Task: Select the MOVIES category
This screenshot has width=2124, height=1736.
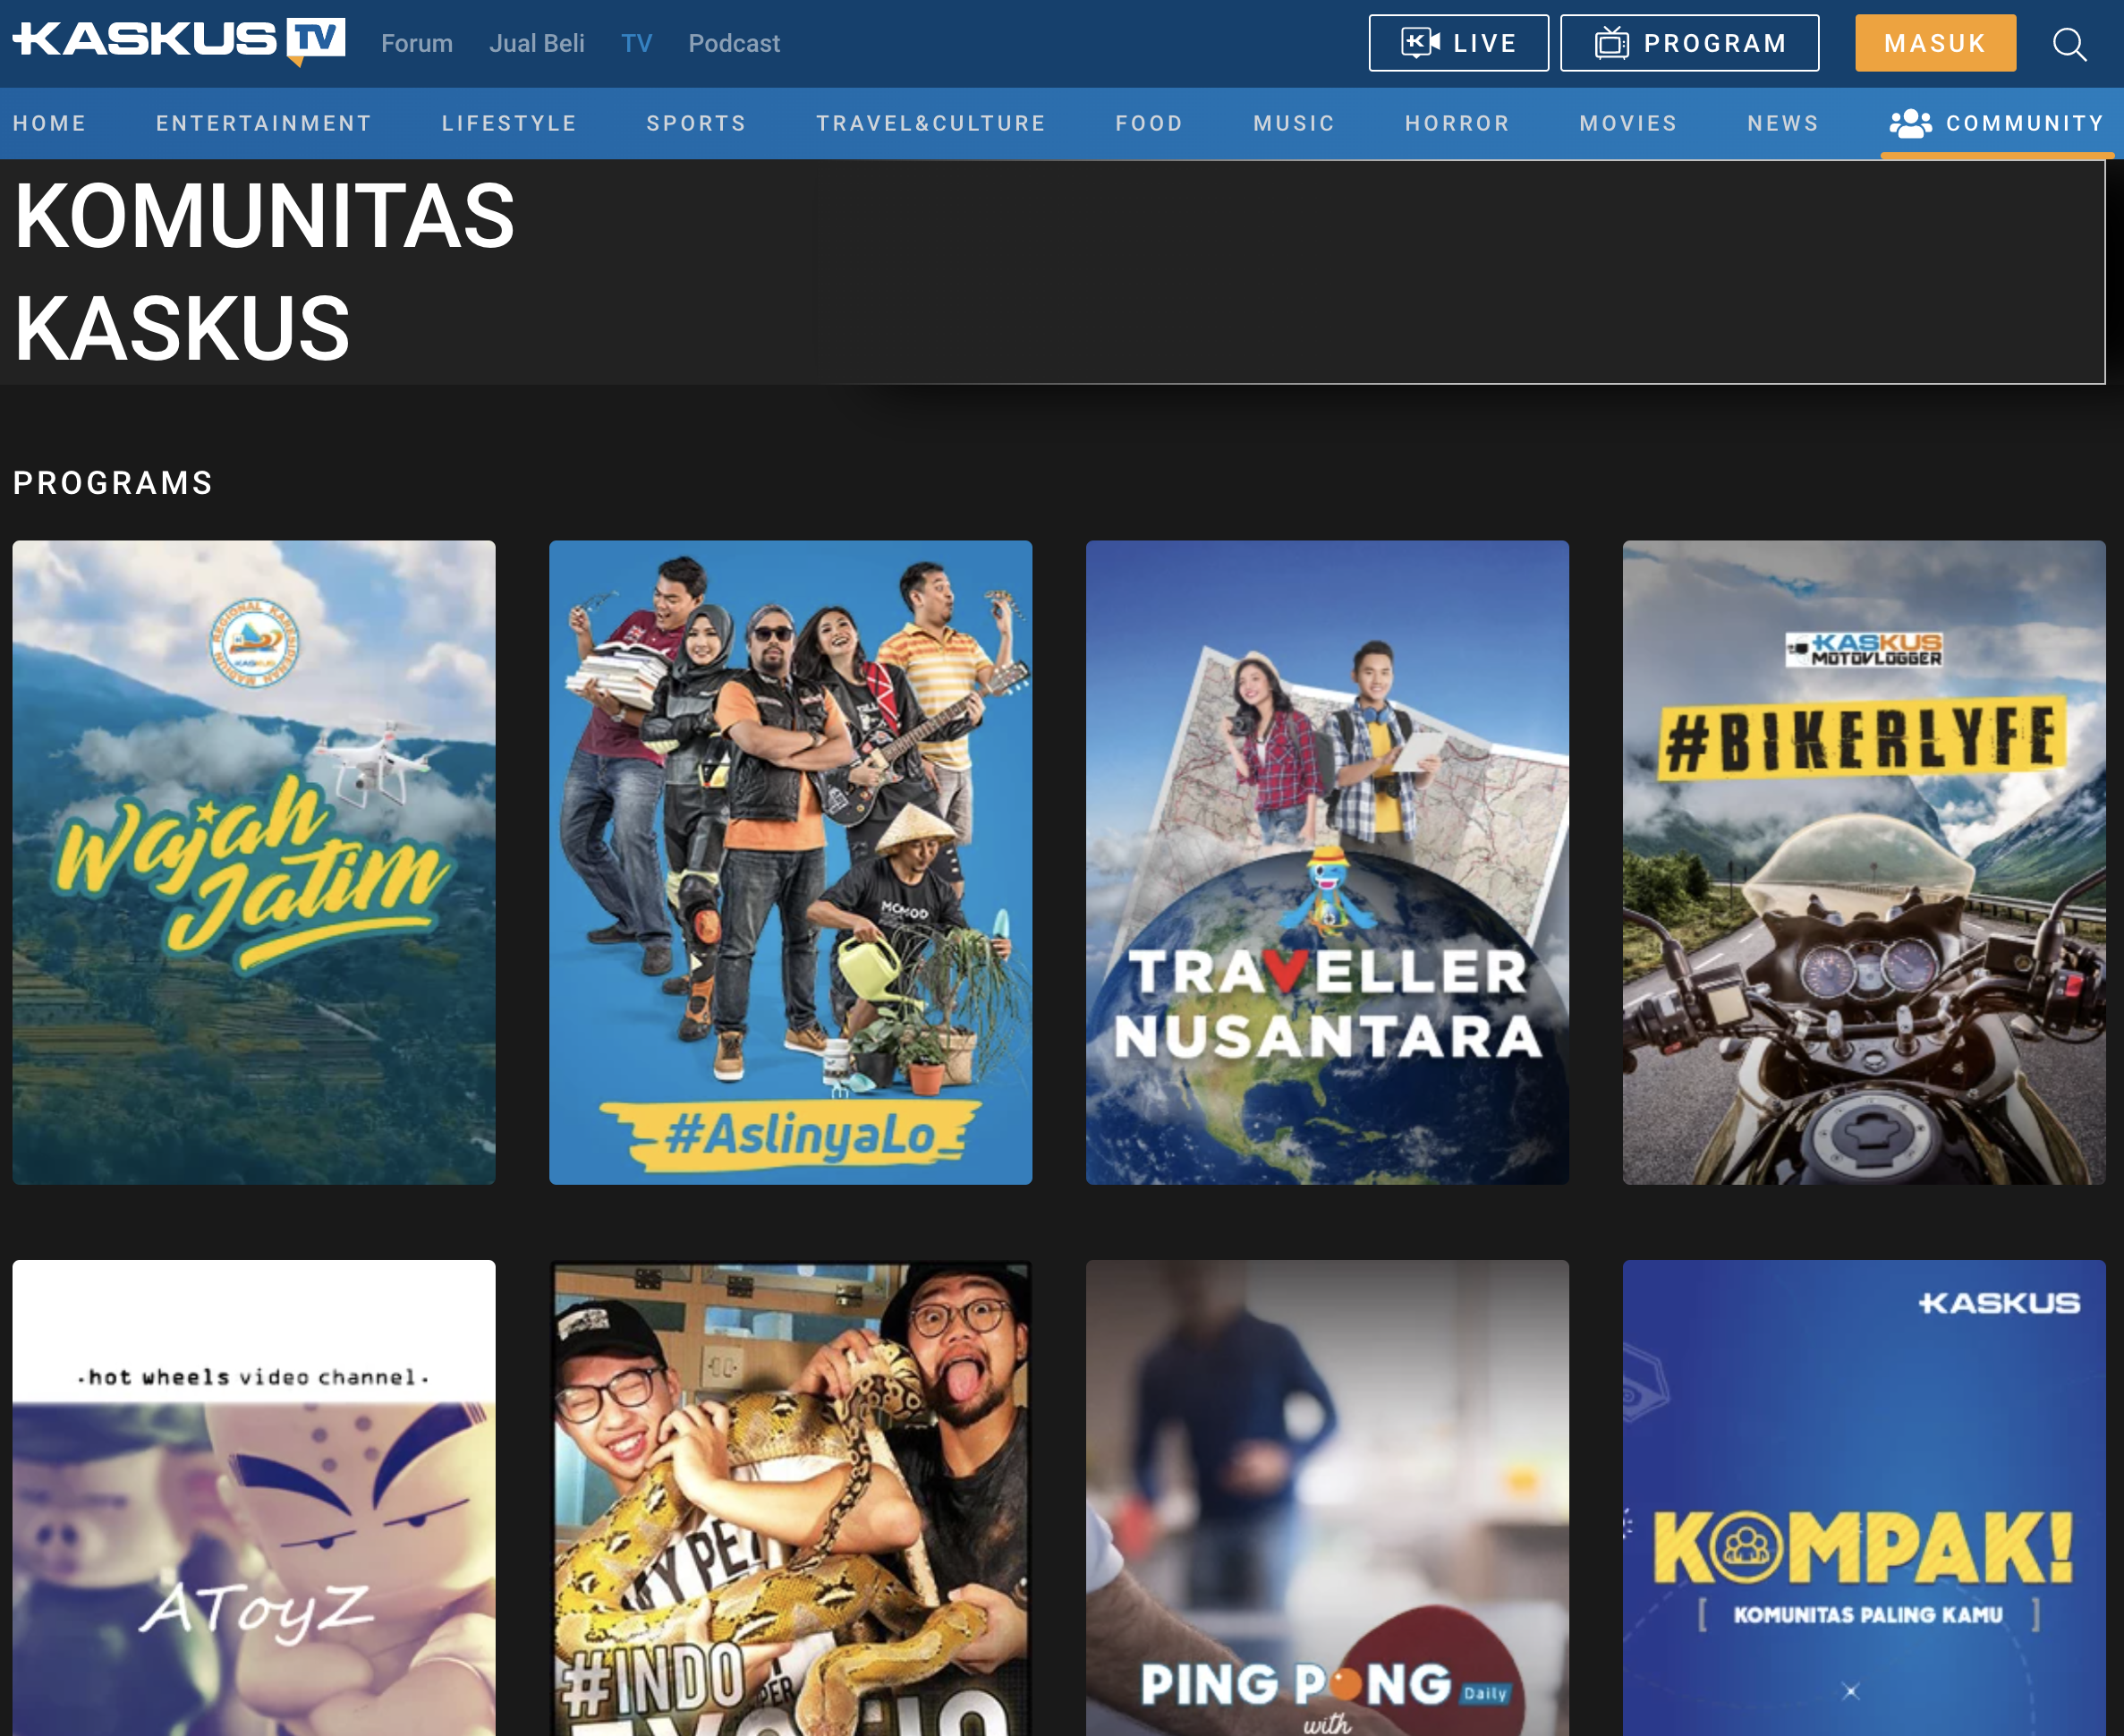Action: point(1629,123)
